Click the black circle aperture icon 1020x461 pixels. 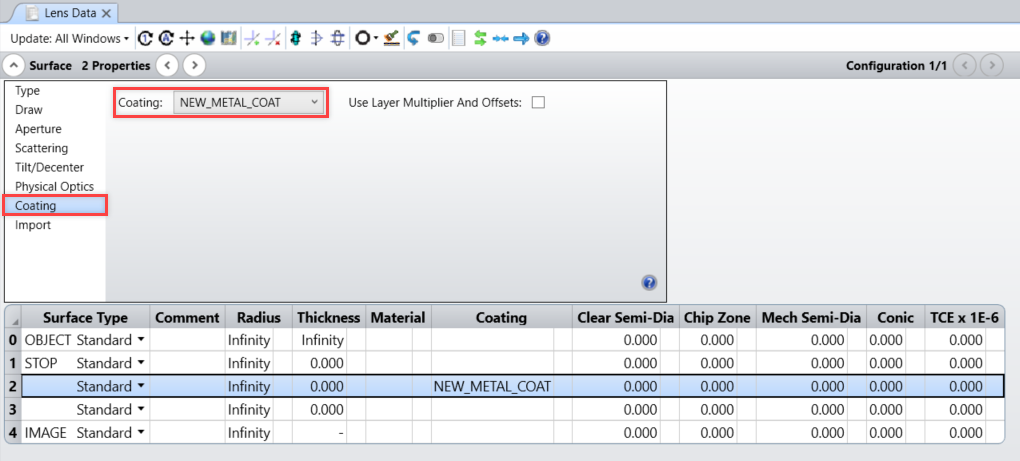click(362, 39)
